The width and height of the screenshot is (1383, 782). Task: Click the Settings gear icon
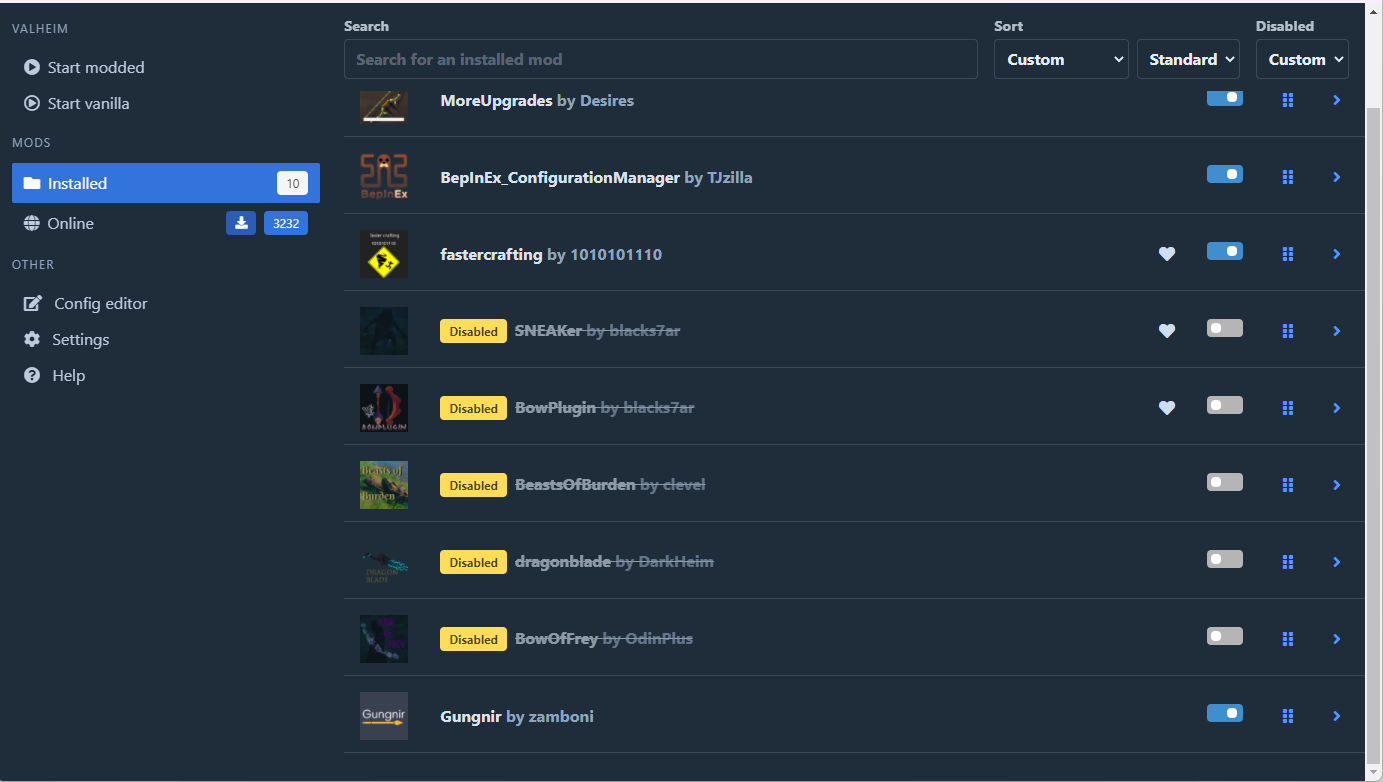32,340
